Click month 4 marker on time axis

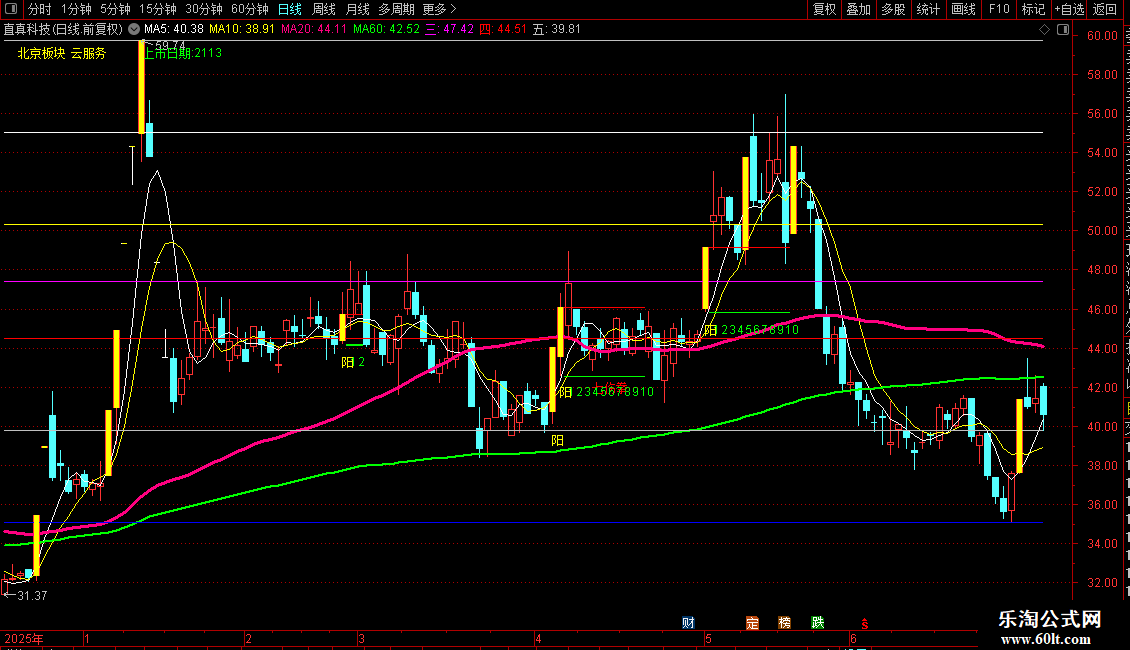tap(538, 638)
